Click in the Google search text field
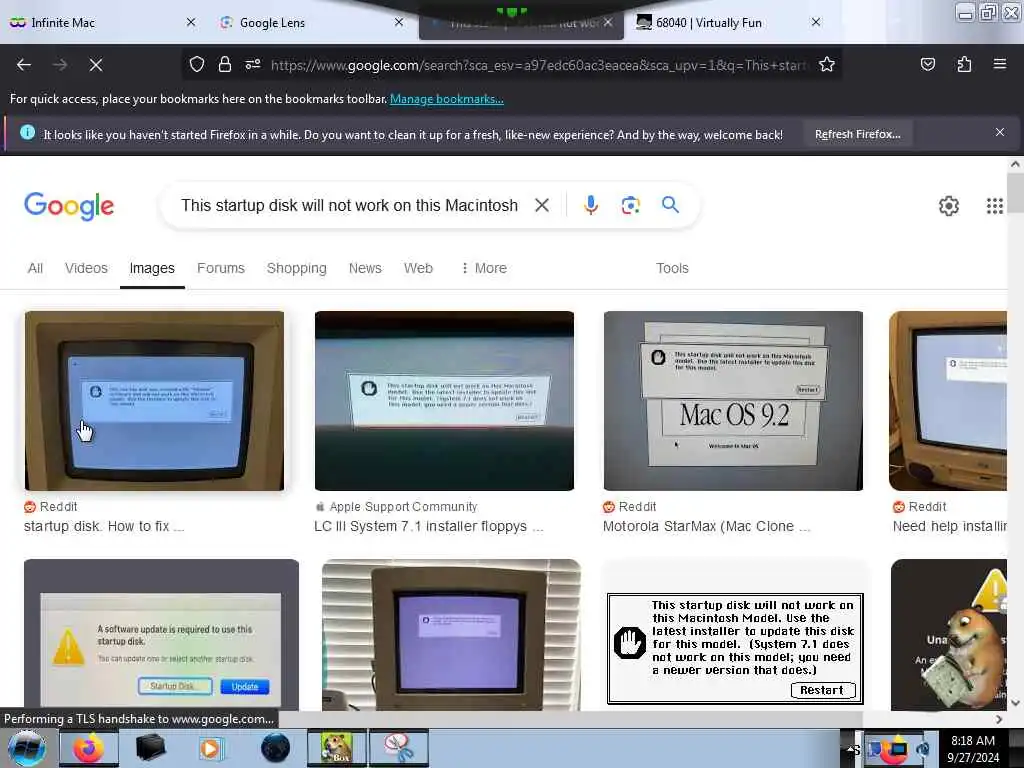 point(349,206)
